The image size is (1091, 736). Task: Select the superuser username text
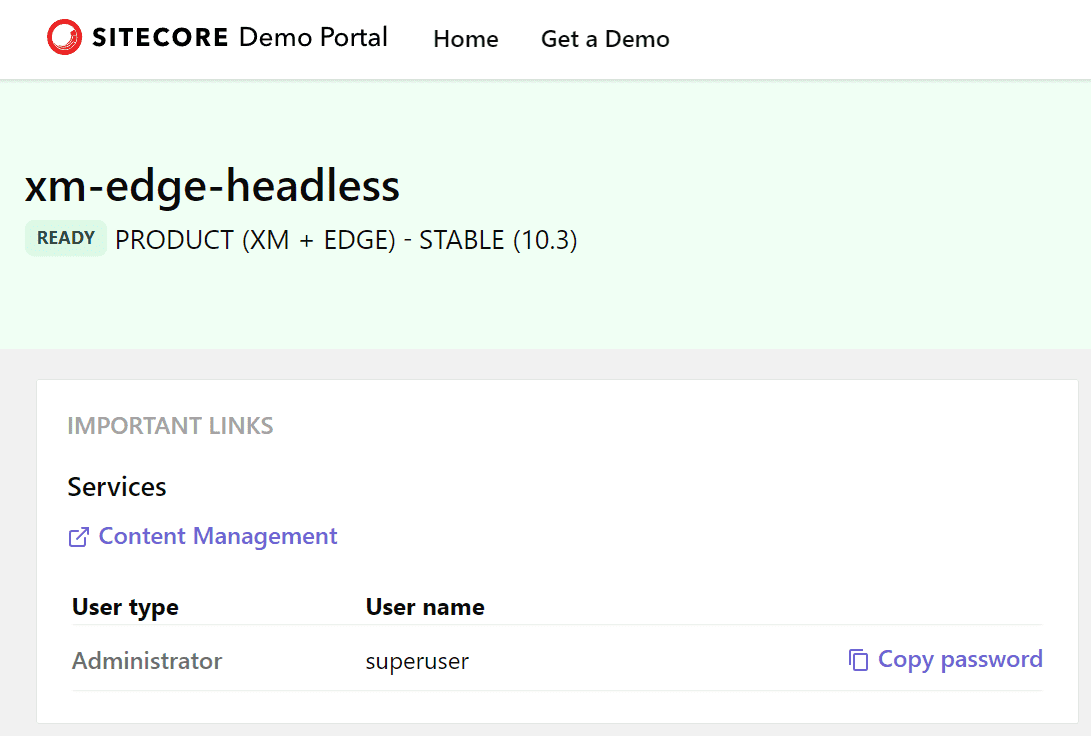pos(417,661)
